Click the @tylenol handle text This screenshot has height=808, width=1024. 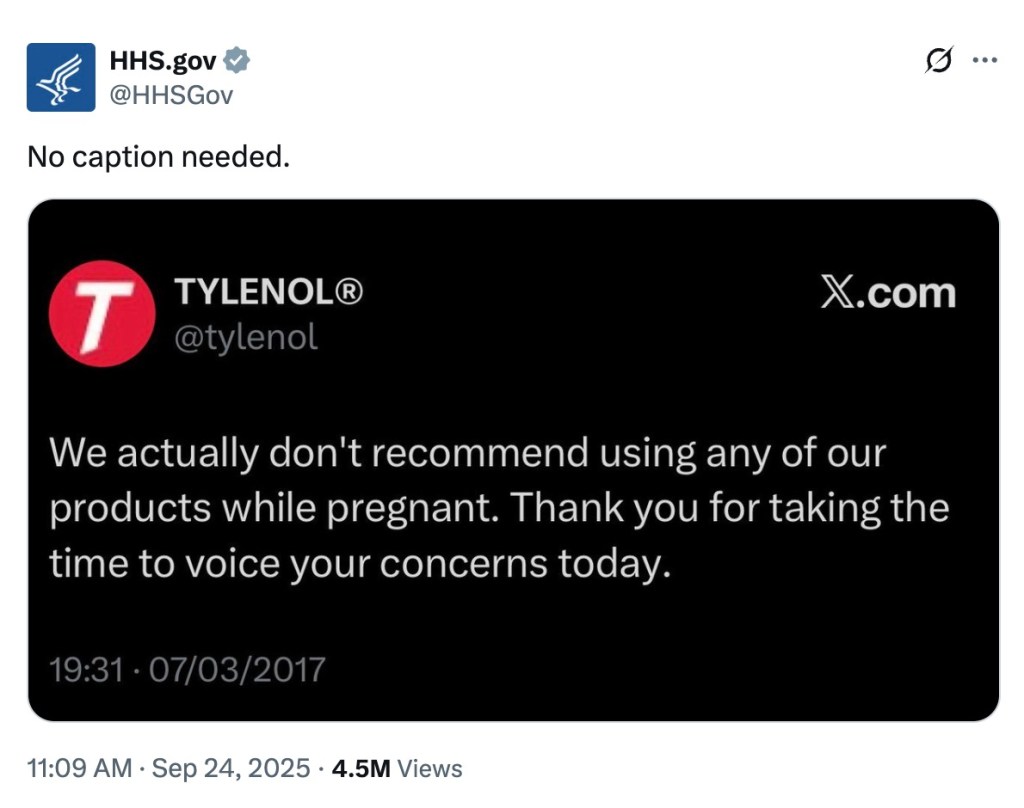point(247,337)
